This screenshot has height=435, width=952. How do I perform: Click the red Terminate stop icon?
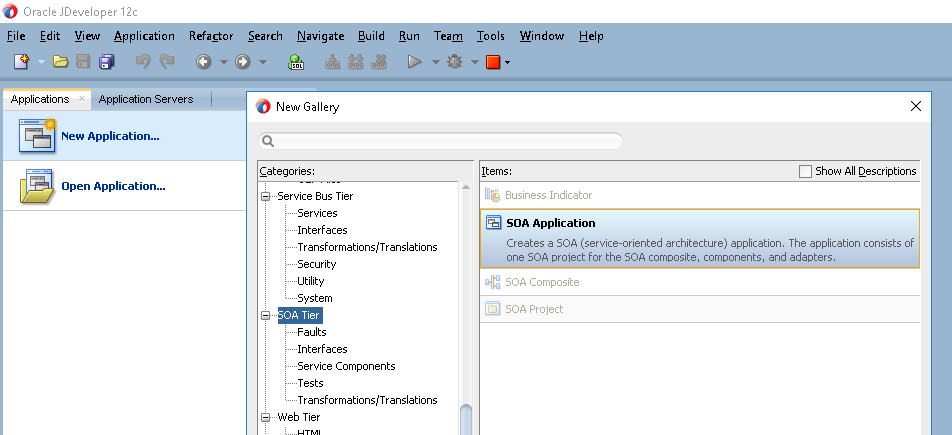pos(493,62)
